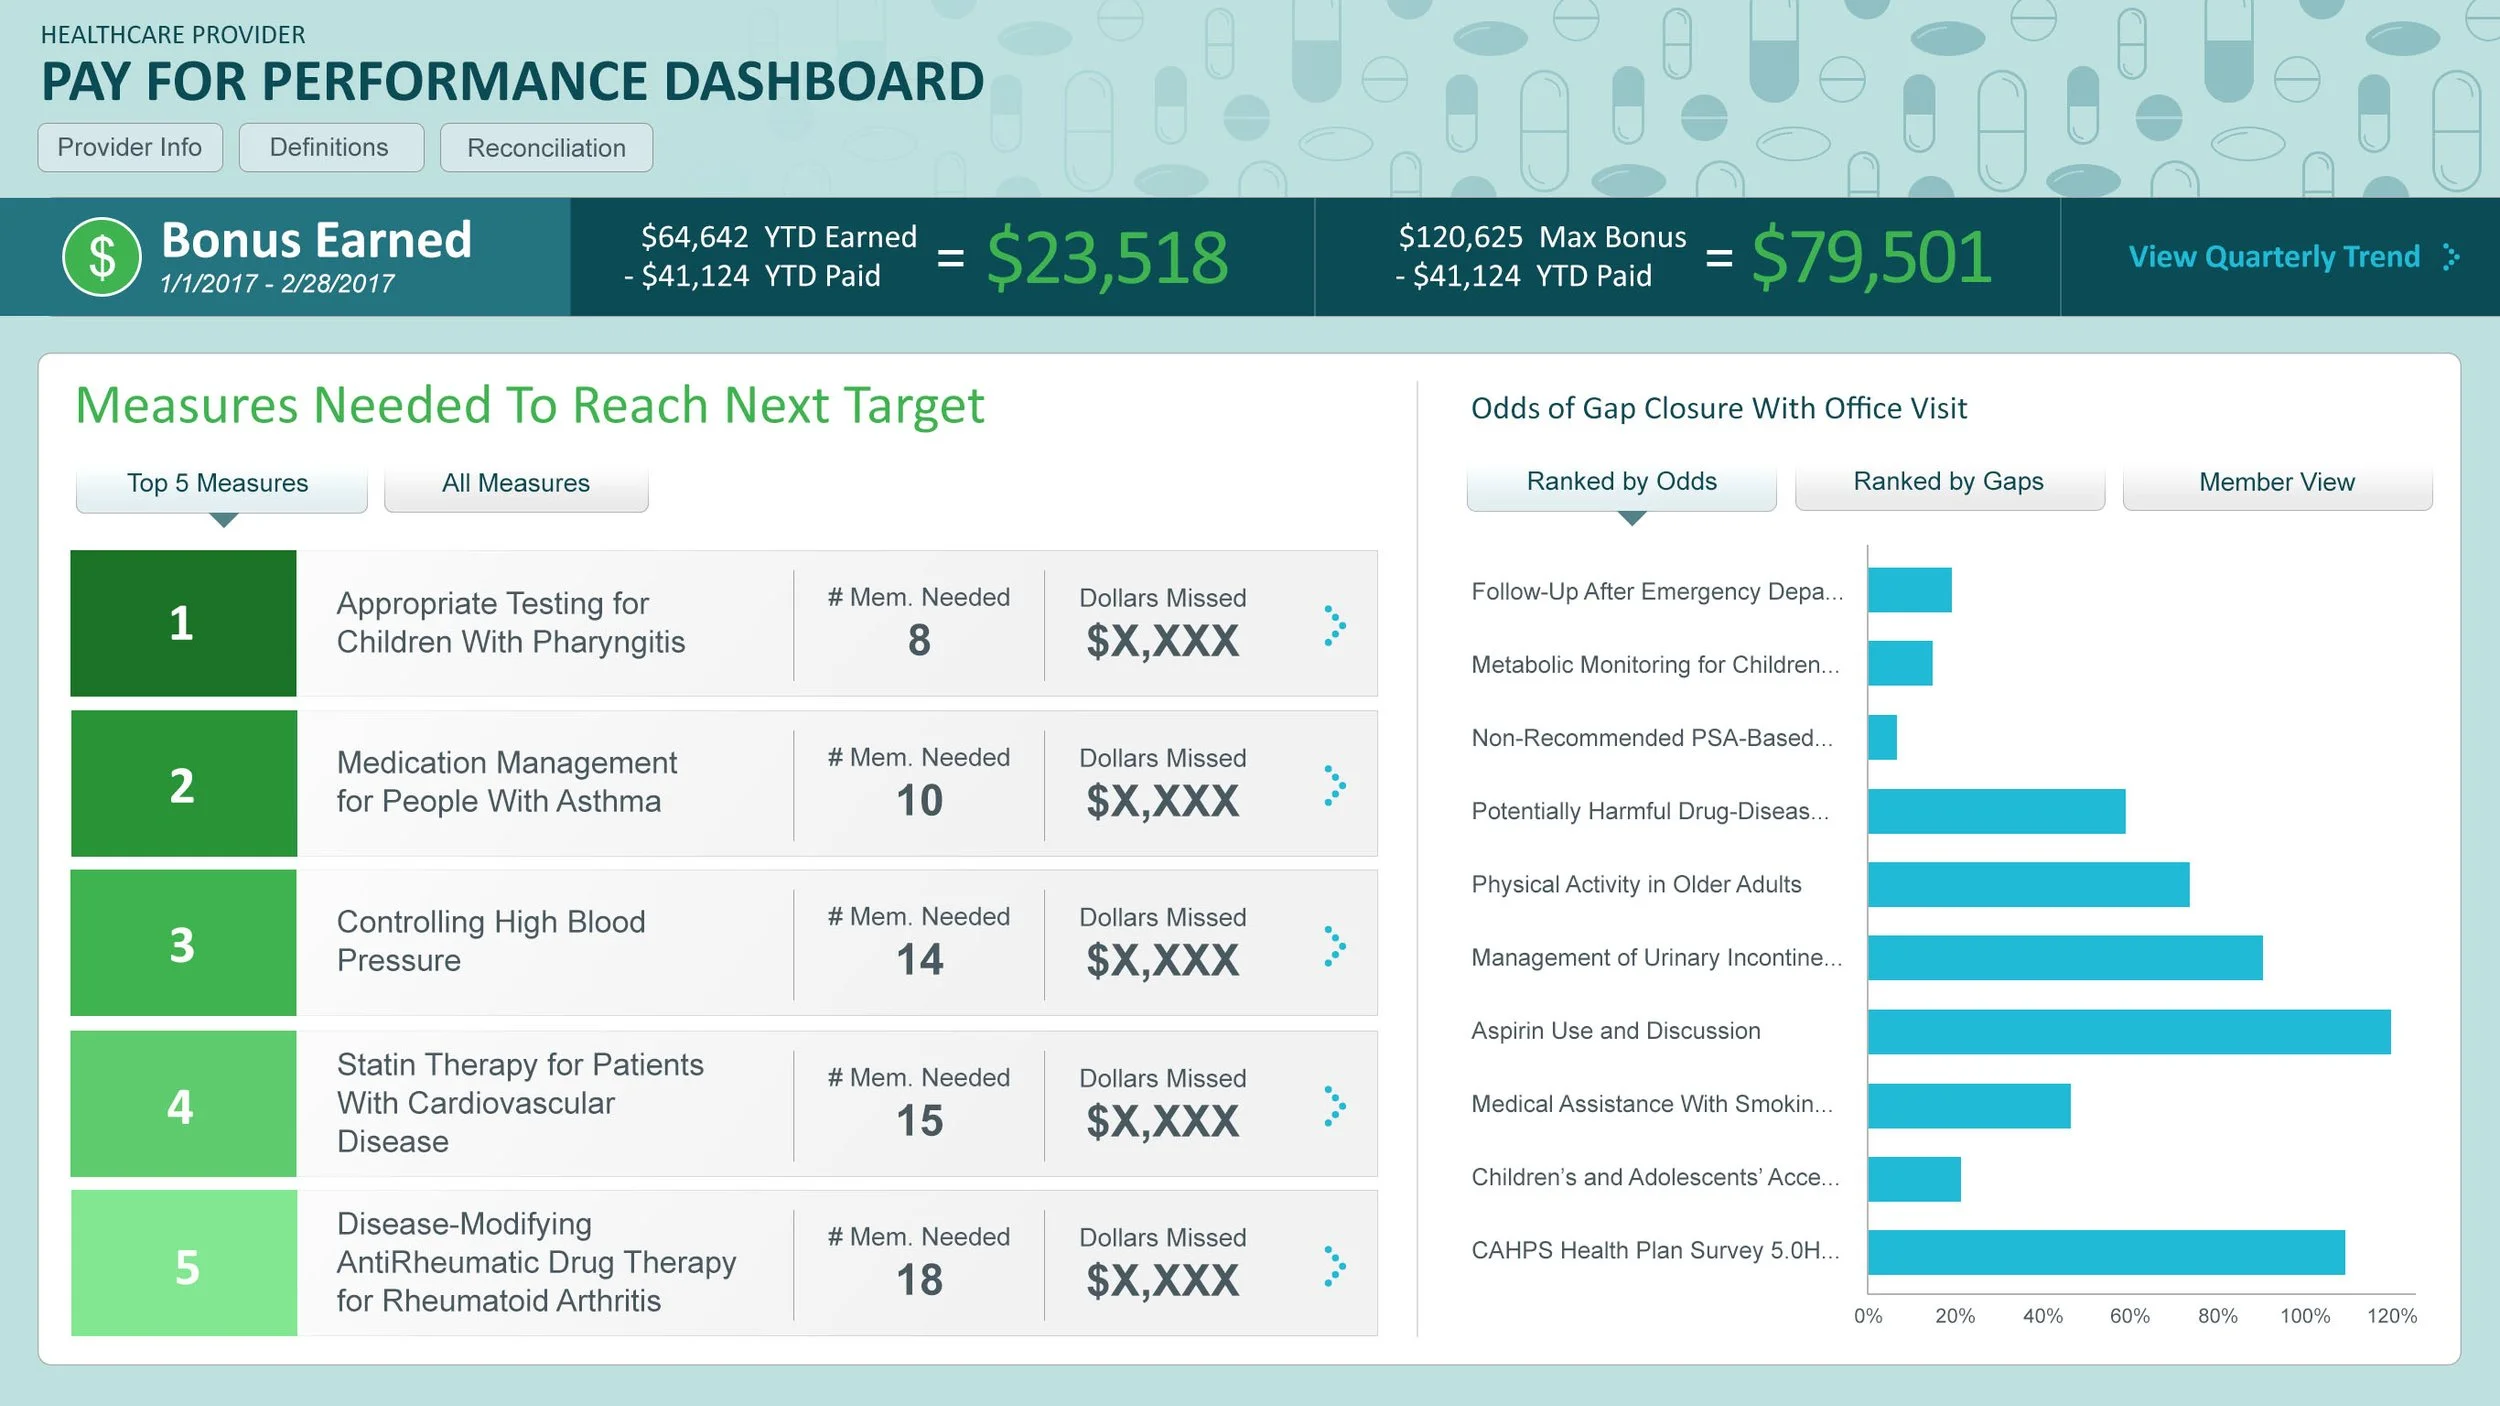Switch to Ranked by Gaps view
Image resolution: width=2500 pixels, height=1406 pixels.
click(x=1948, y=482)
